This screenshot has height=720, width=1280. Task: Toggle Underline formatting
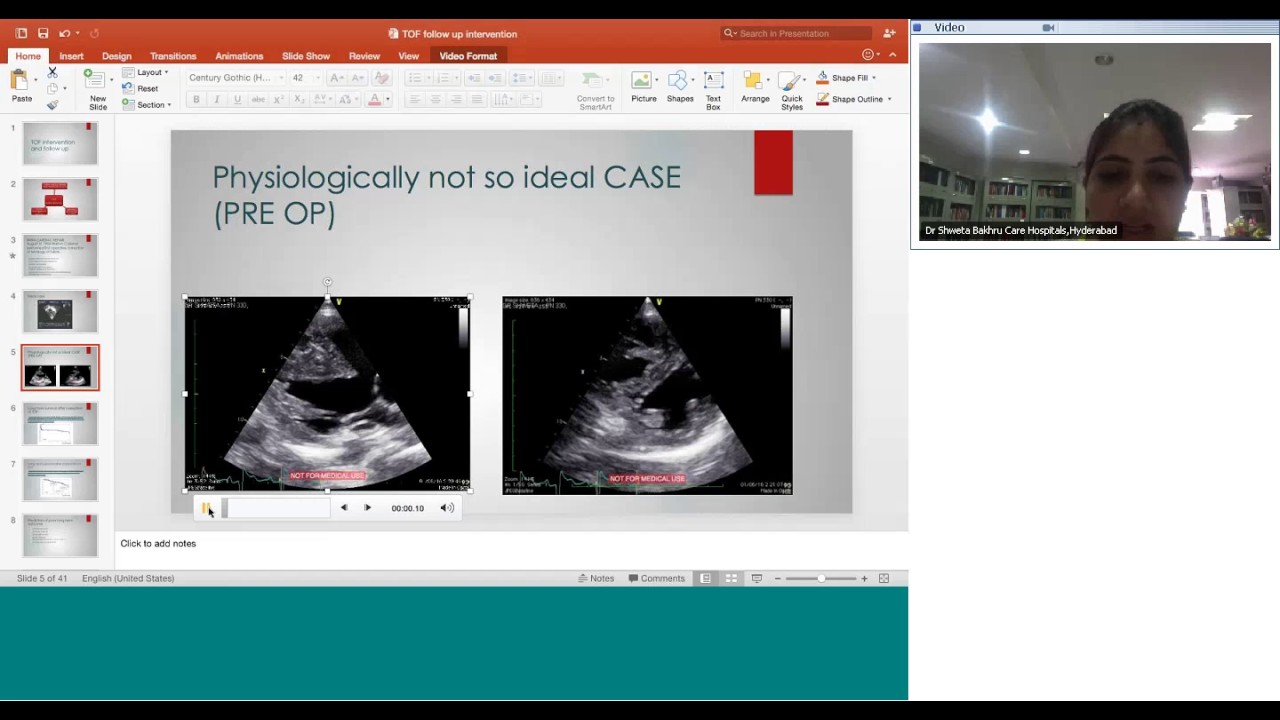[x=237, y=99]
